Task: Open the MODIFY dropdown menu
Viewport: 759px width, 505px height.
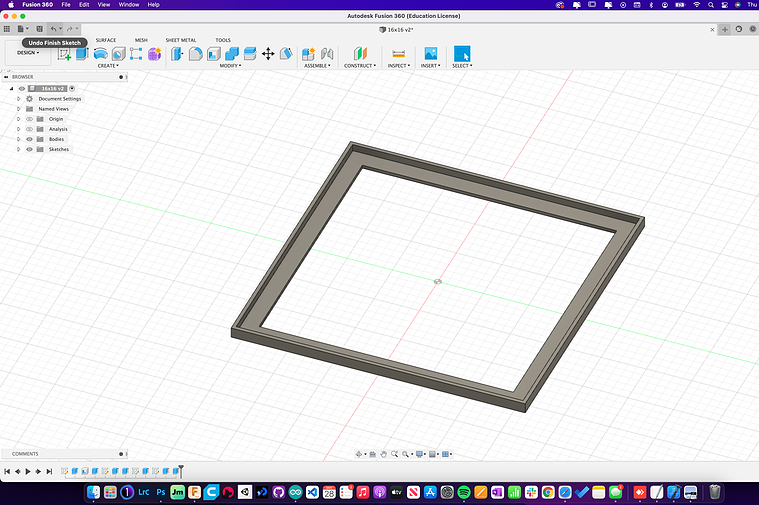Action: point(230,66)
